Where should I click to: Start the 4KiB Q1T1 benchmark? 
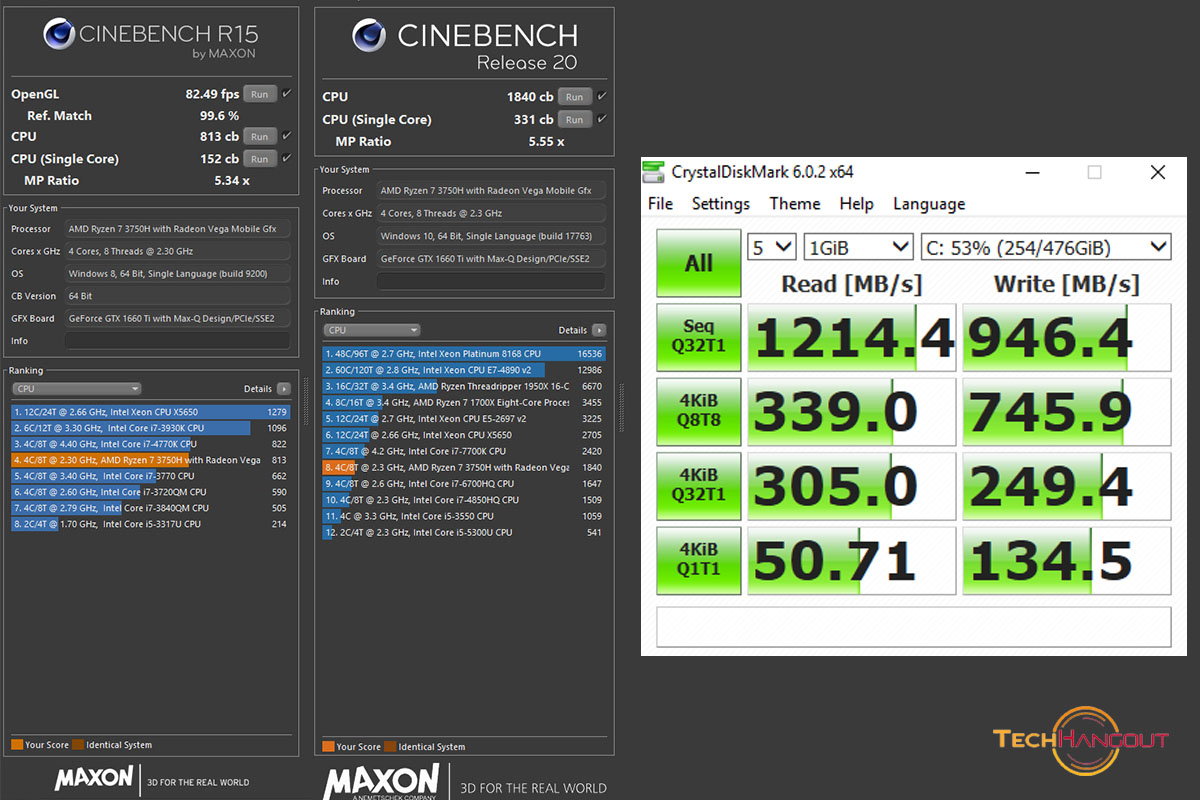click(698, 560)
